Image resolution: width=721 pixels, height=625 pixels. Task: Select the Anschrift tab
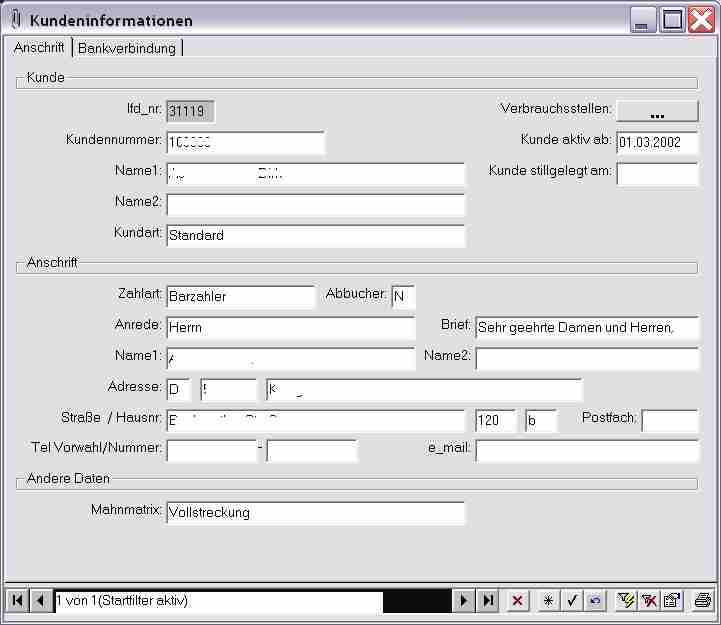tap(39, 47)
